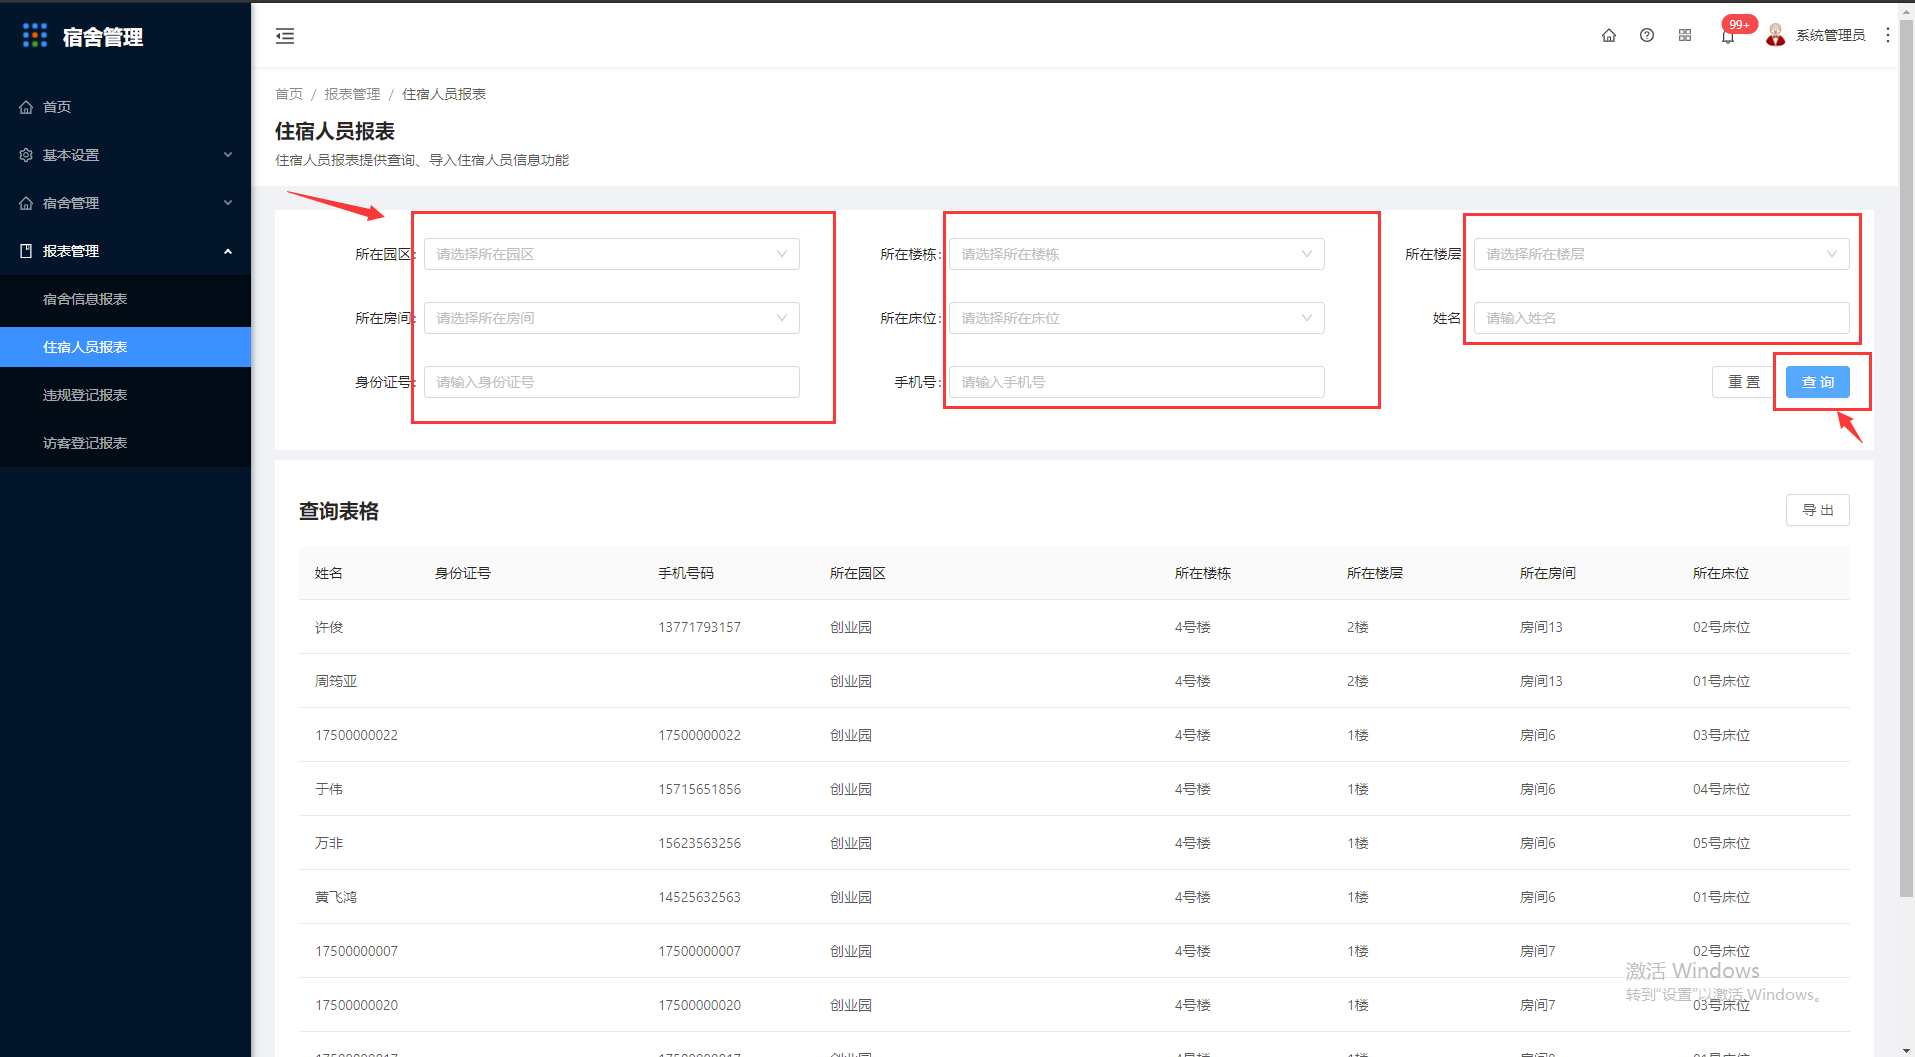
Task: Click name cell 于伟
Action: tap(329, 789)
